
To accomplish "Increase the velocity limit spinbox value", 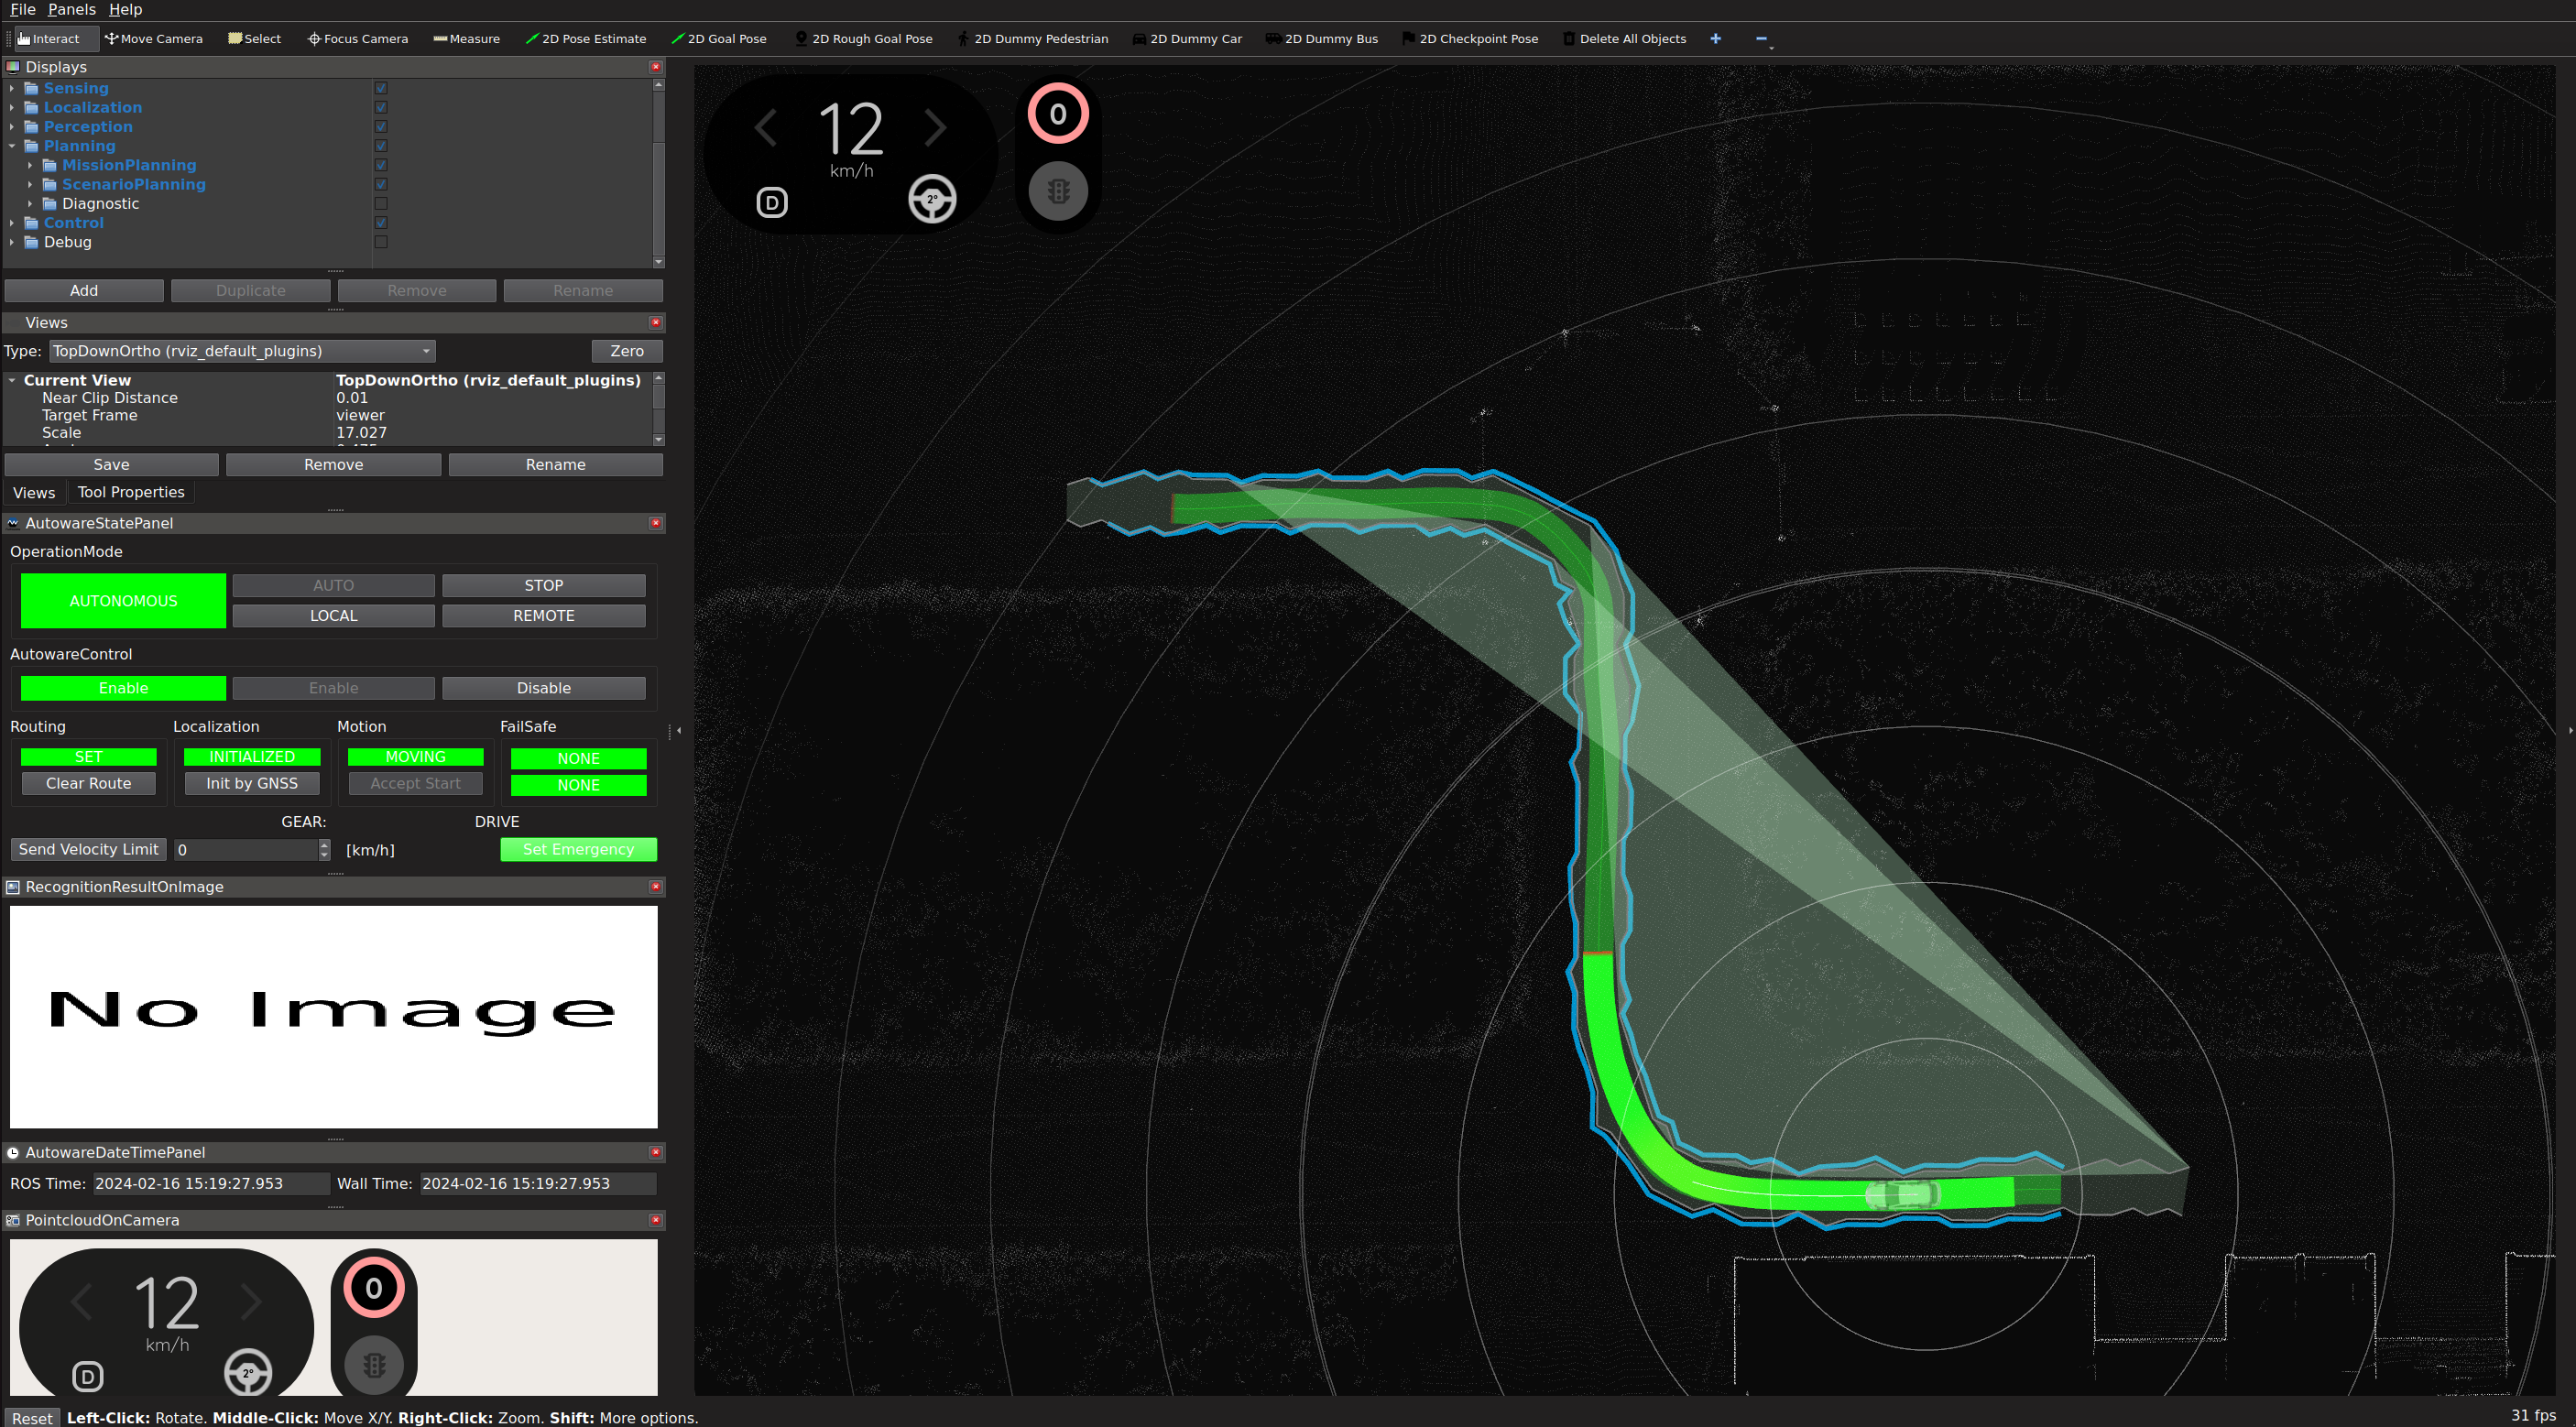I will pyautogui.click(x=324, y=844).
